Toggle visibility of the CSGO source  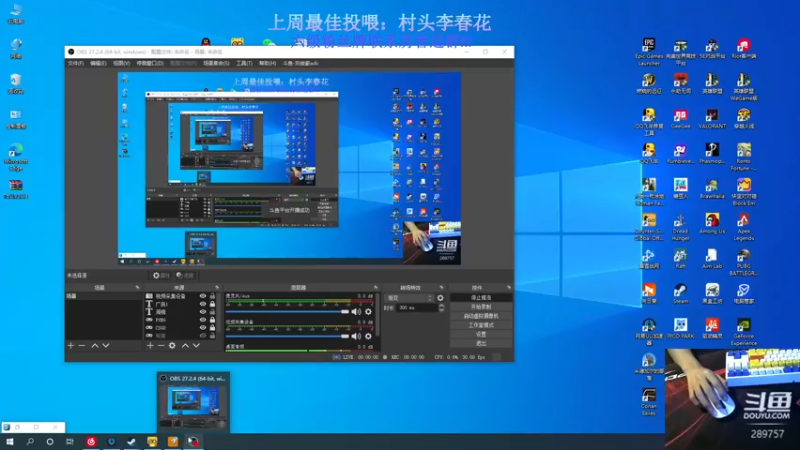[x=203, y=328]
